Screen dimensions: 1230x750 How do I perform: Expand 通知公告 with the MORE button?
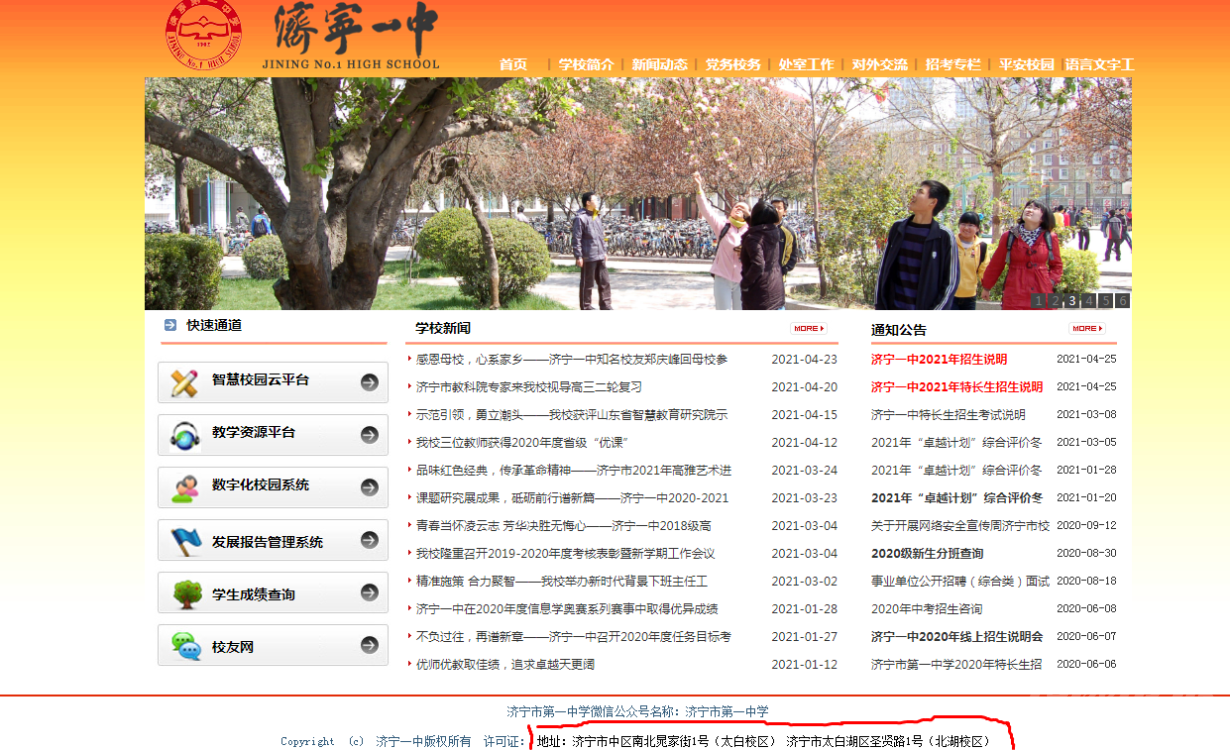point(1086,328)
